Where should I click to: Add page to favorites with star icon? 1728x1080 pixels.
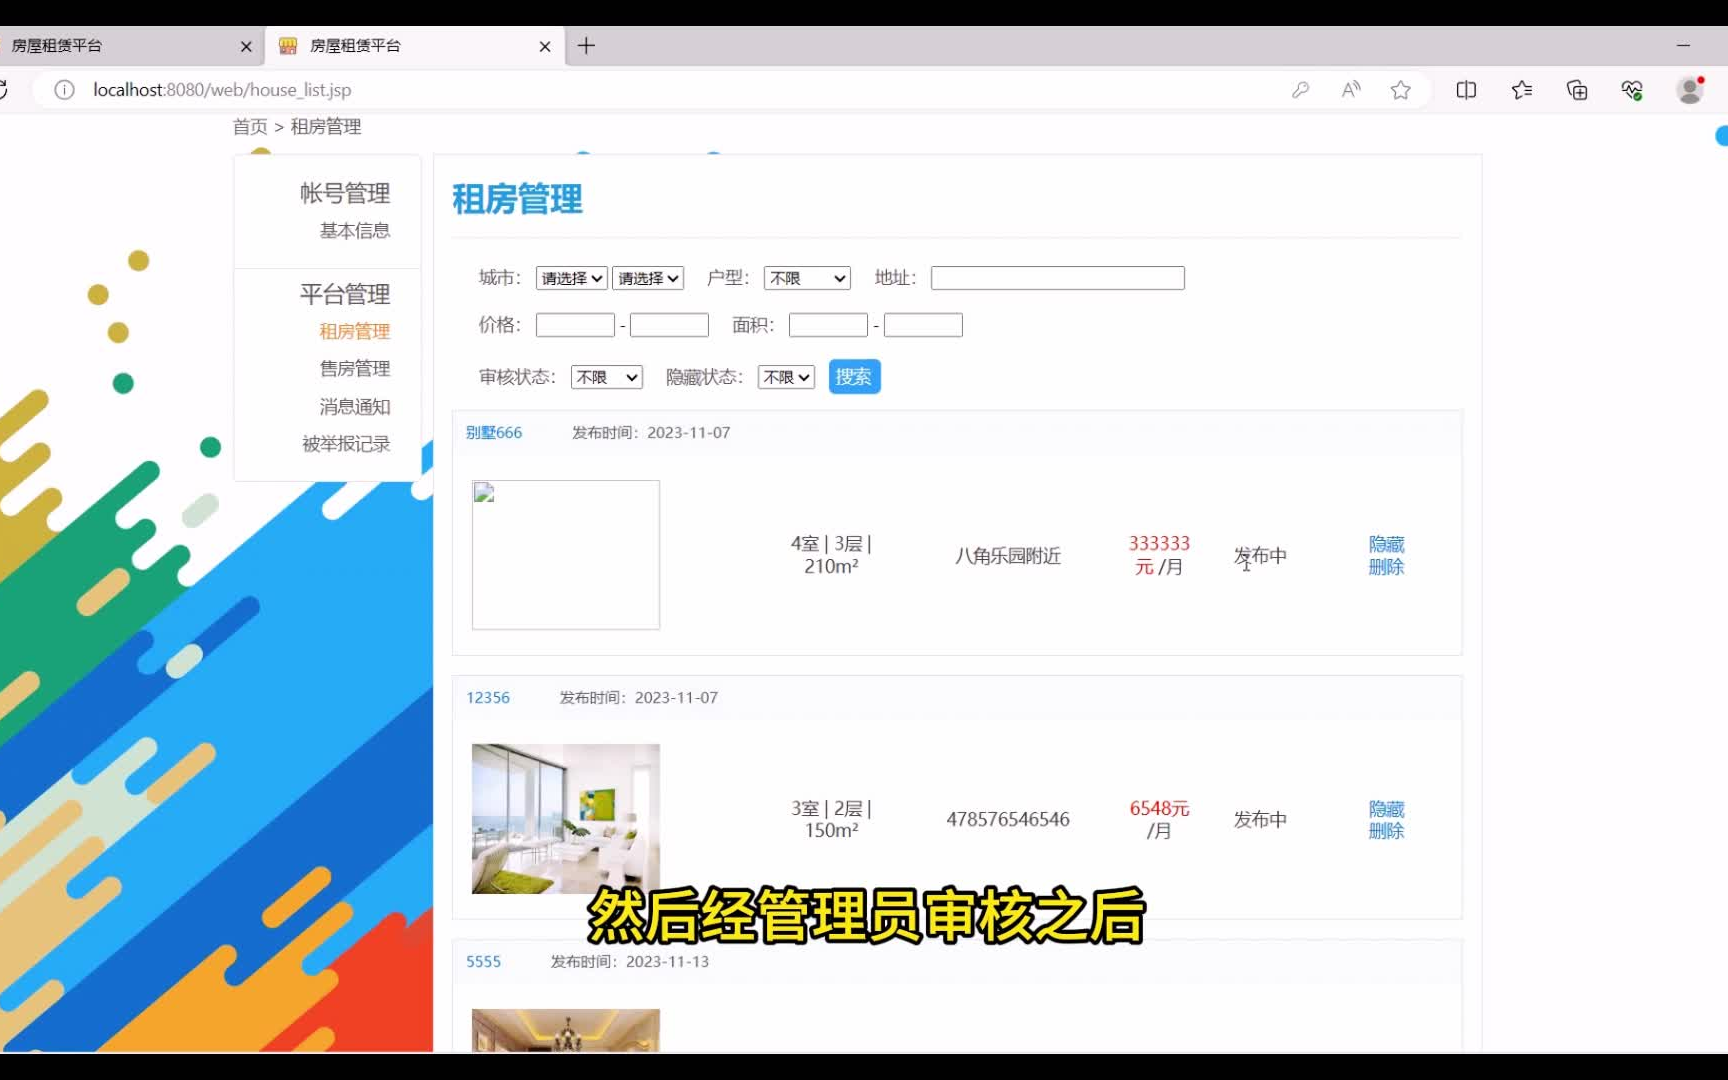[x=1400, y=90]
